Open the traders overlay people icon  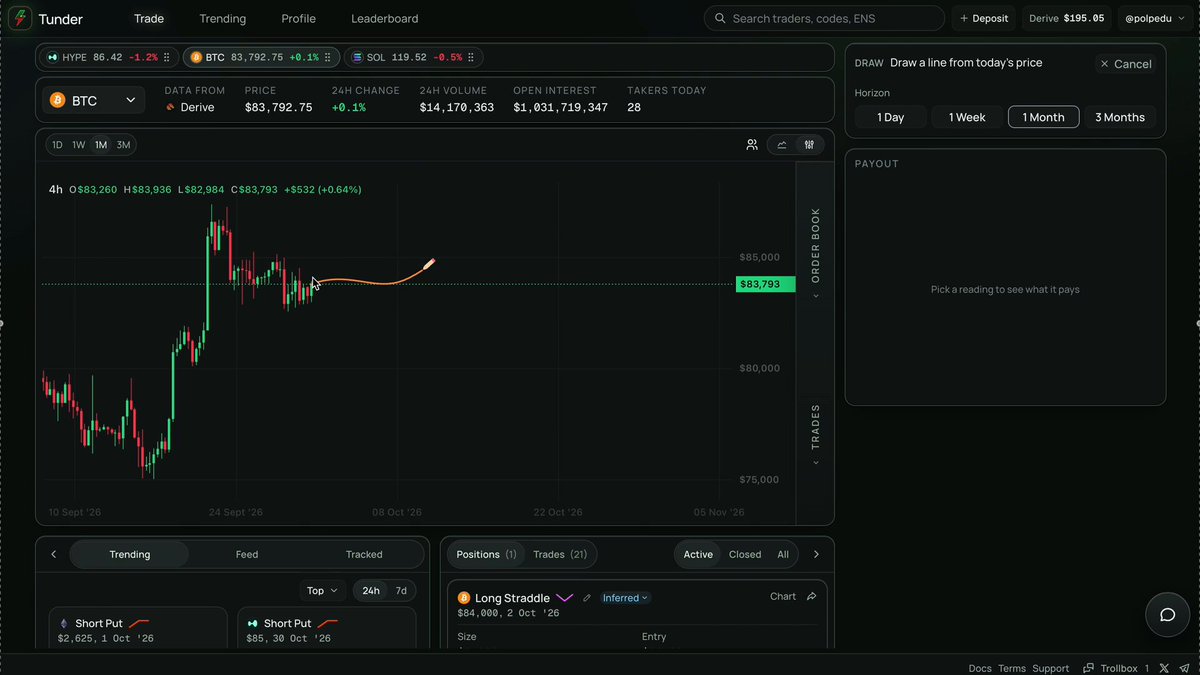tap(752, 145)
